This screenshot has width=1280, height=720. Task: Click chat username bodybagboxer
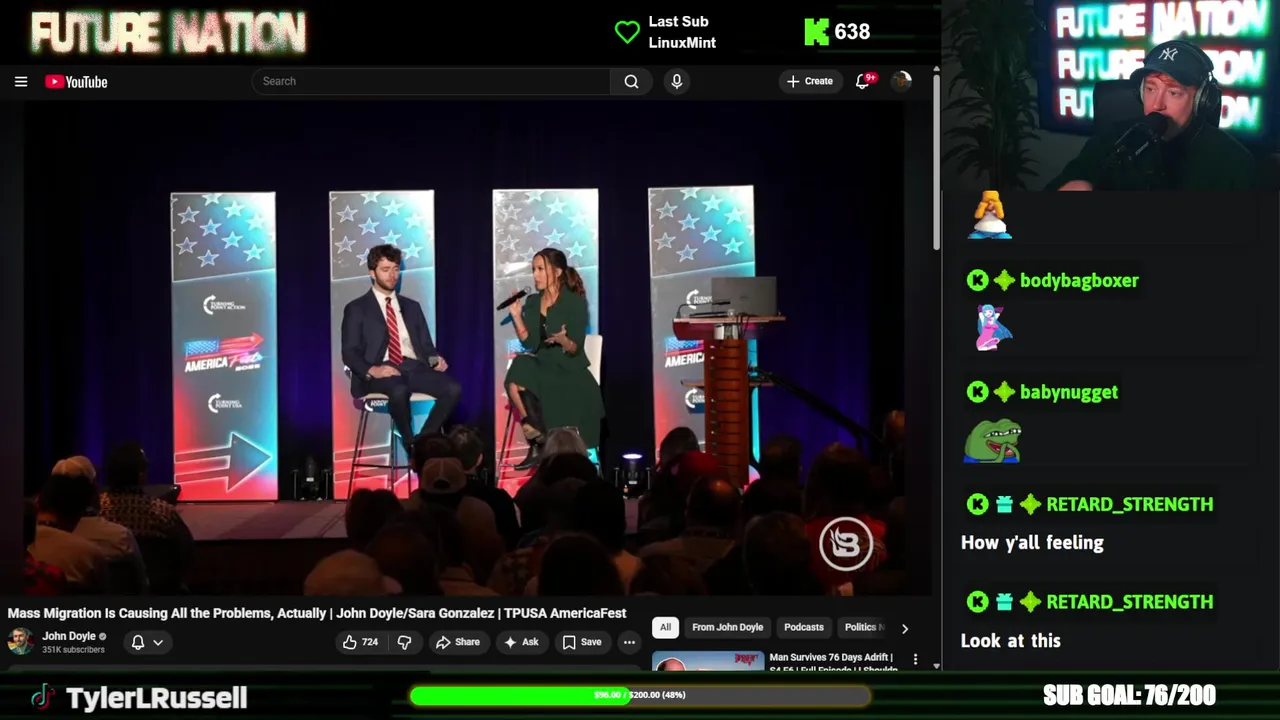1079,281
